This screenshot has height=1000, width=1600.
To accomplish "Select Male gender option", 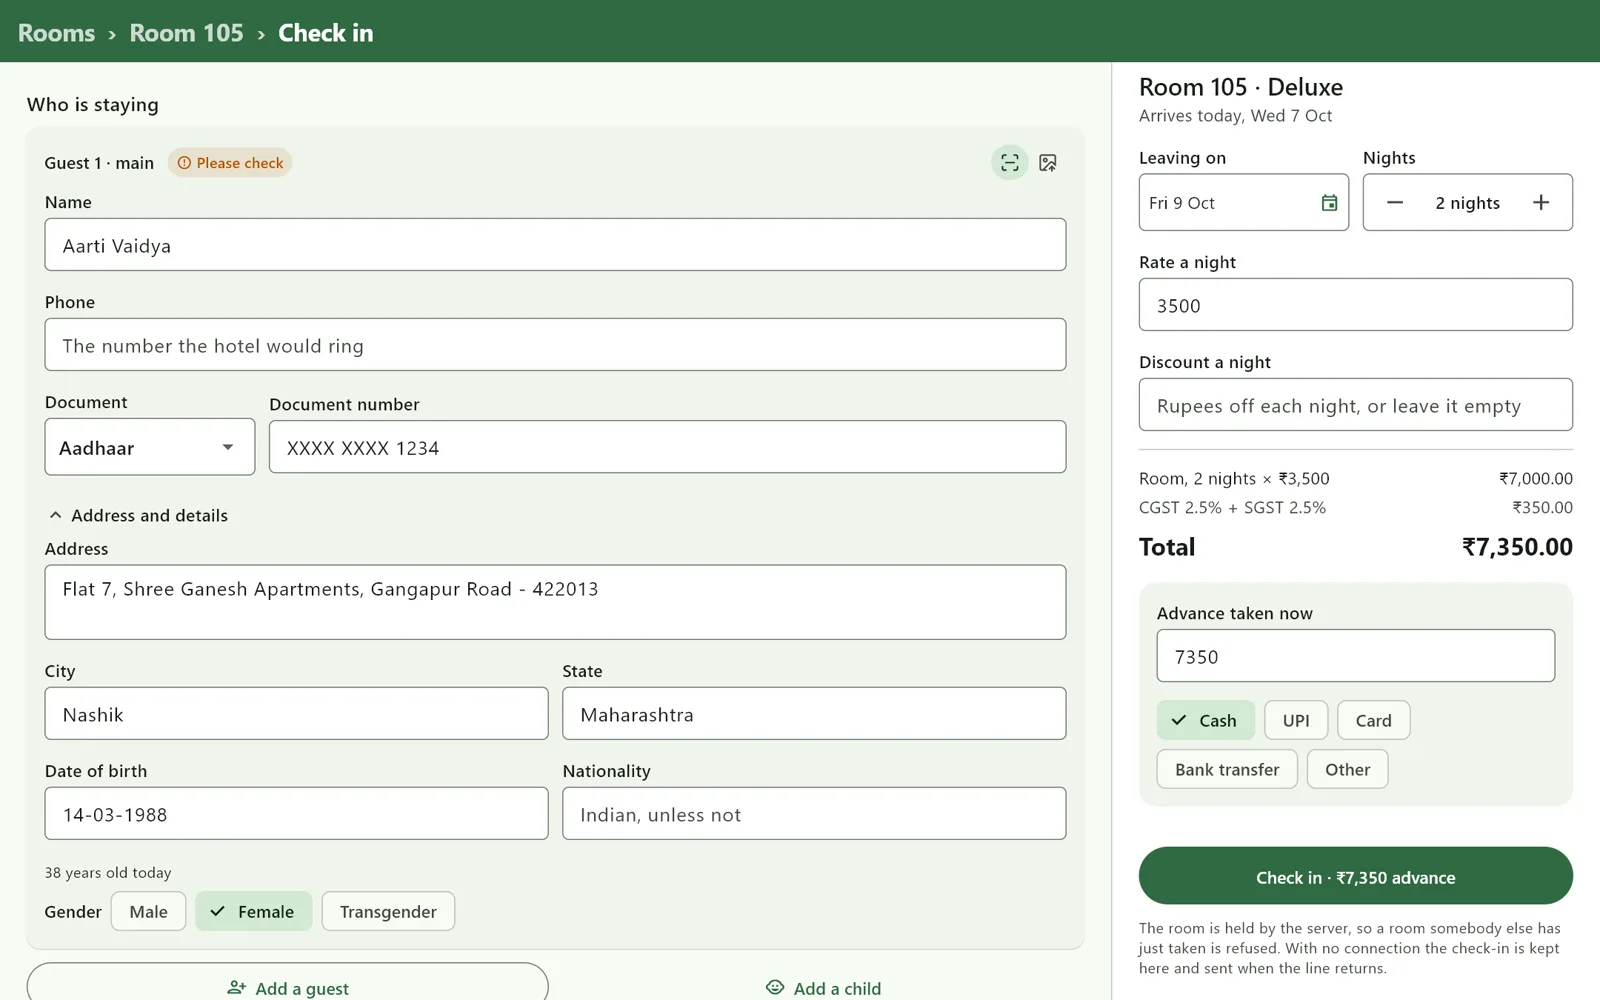I will pyautogui.click(x=148, y=911).
